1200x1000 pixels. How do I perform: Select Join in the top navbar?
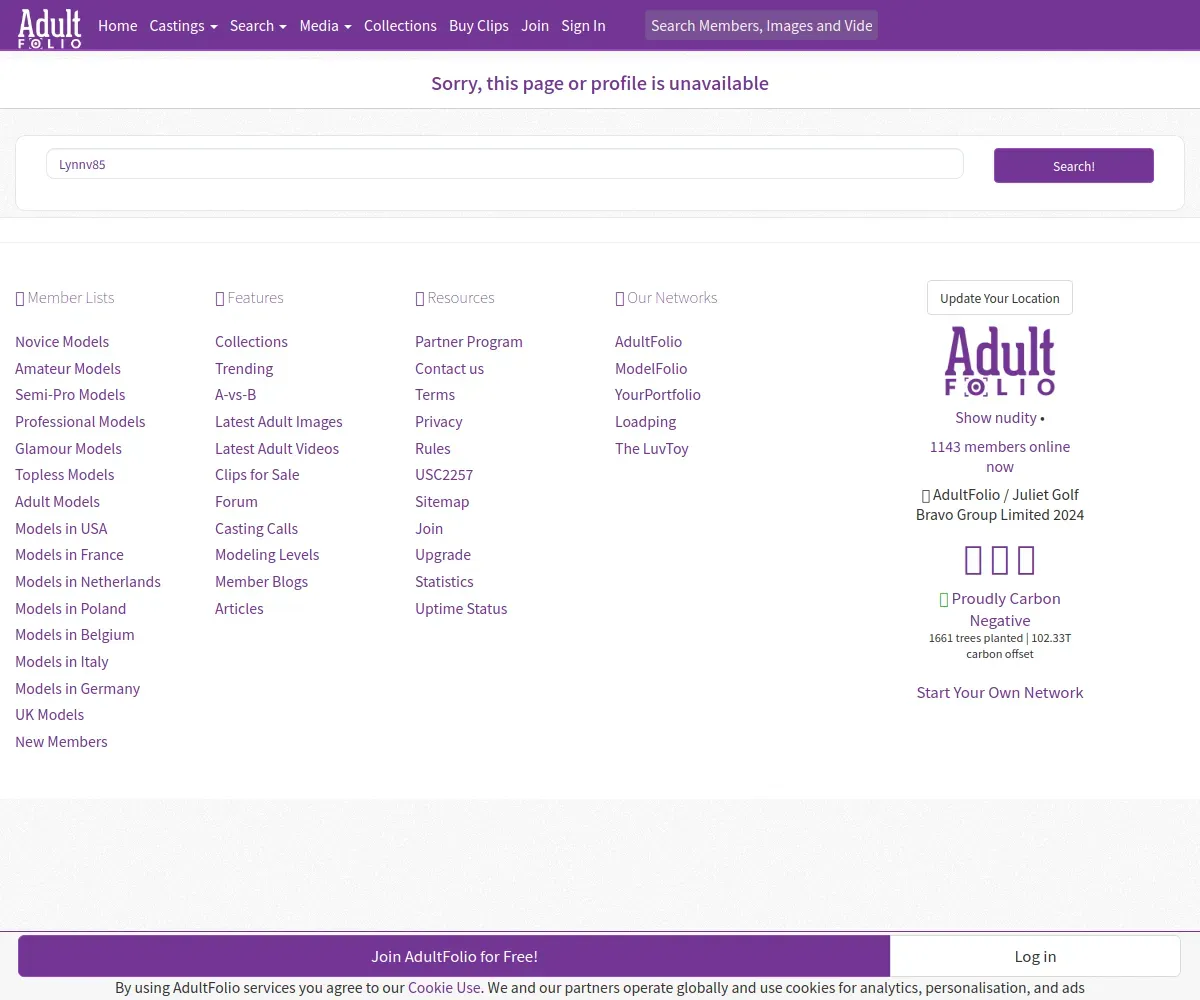(x=535, y=26)
